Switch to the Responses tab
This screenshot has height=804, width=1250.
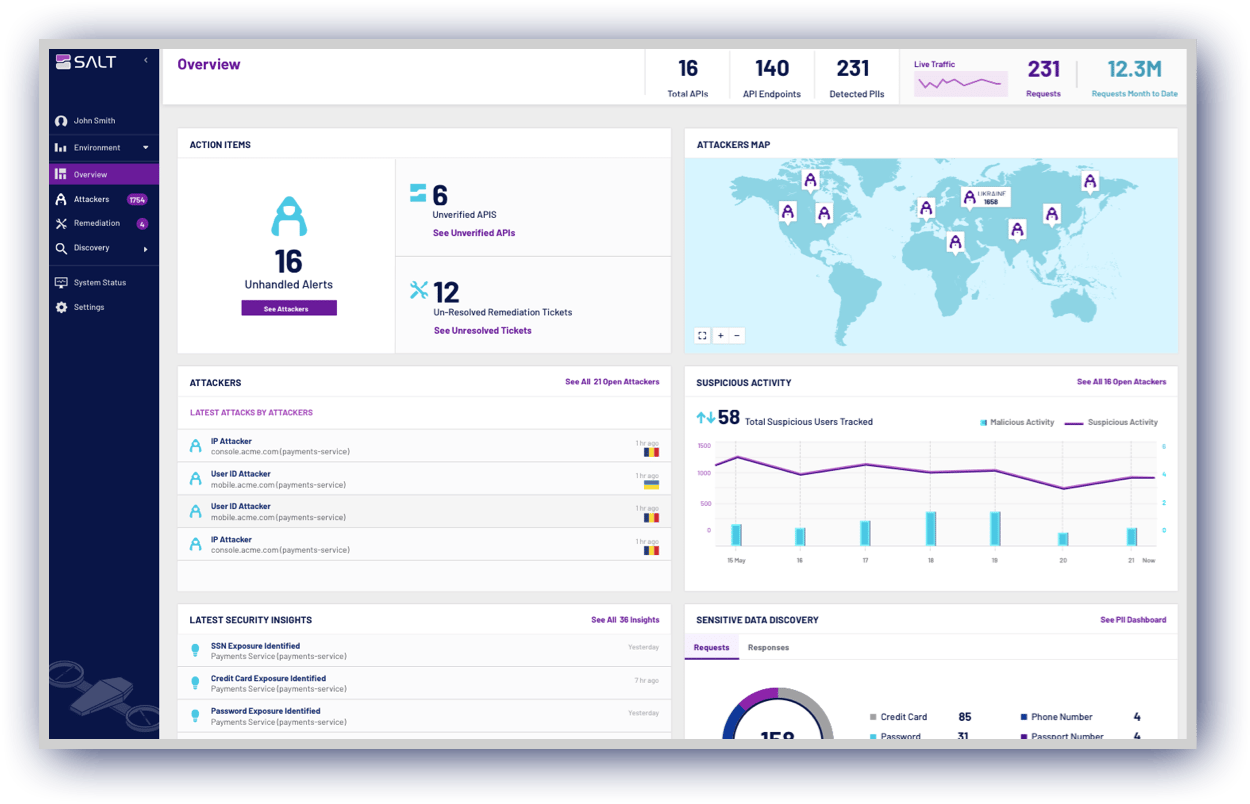pyautogui.click(x=768, y=648)
